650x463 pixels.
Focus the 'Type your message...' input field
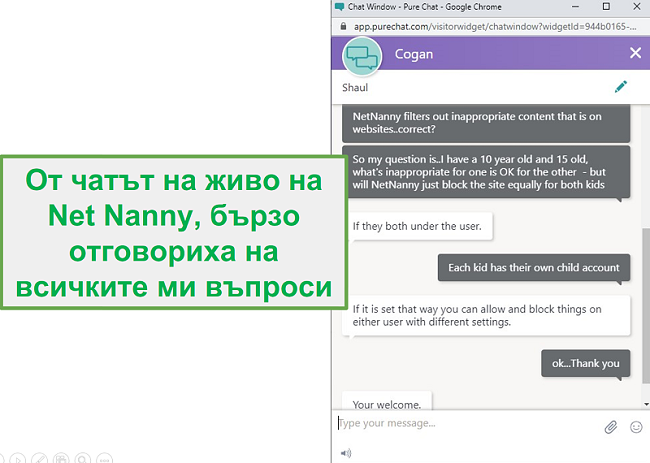pyautogui.click(x=468, y=423)
